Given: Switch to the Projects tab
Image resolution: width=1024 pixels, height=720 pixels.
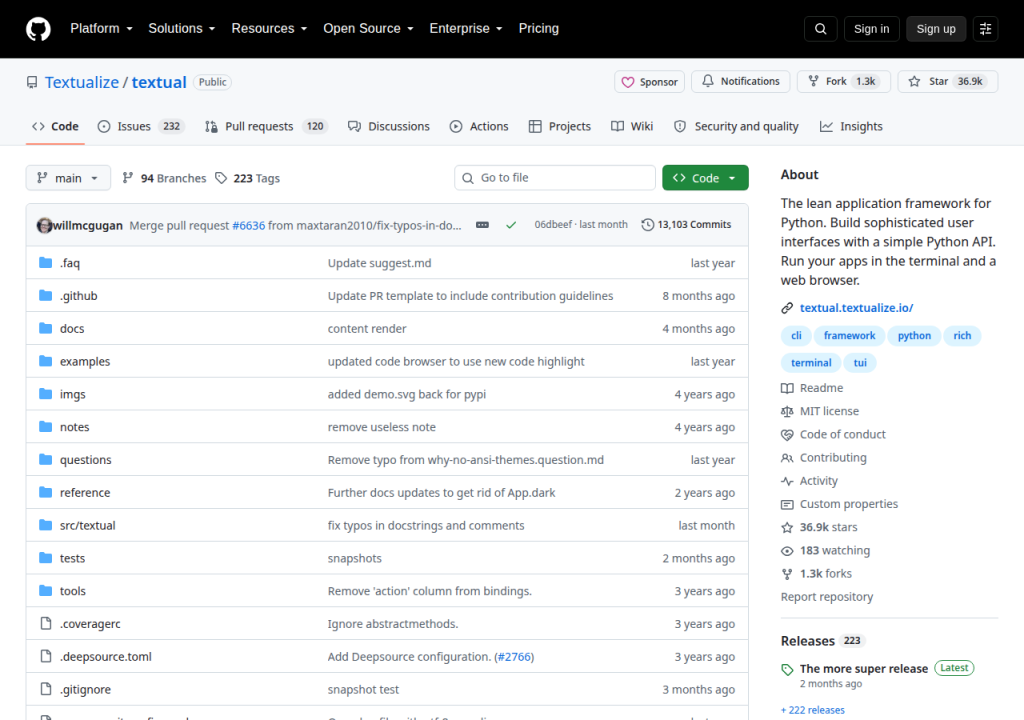Looking at the screenshot, I should [560, 126].
